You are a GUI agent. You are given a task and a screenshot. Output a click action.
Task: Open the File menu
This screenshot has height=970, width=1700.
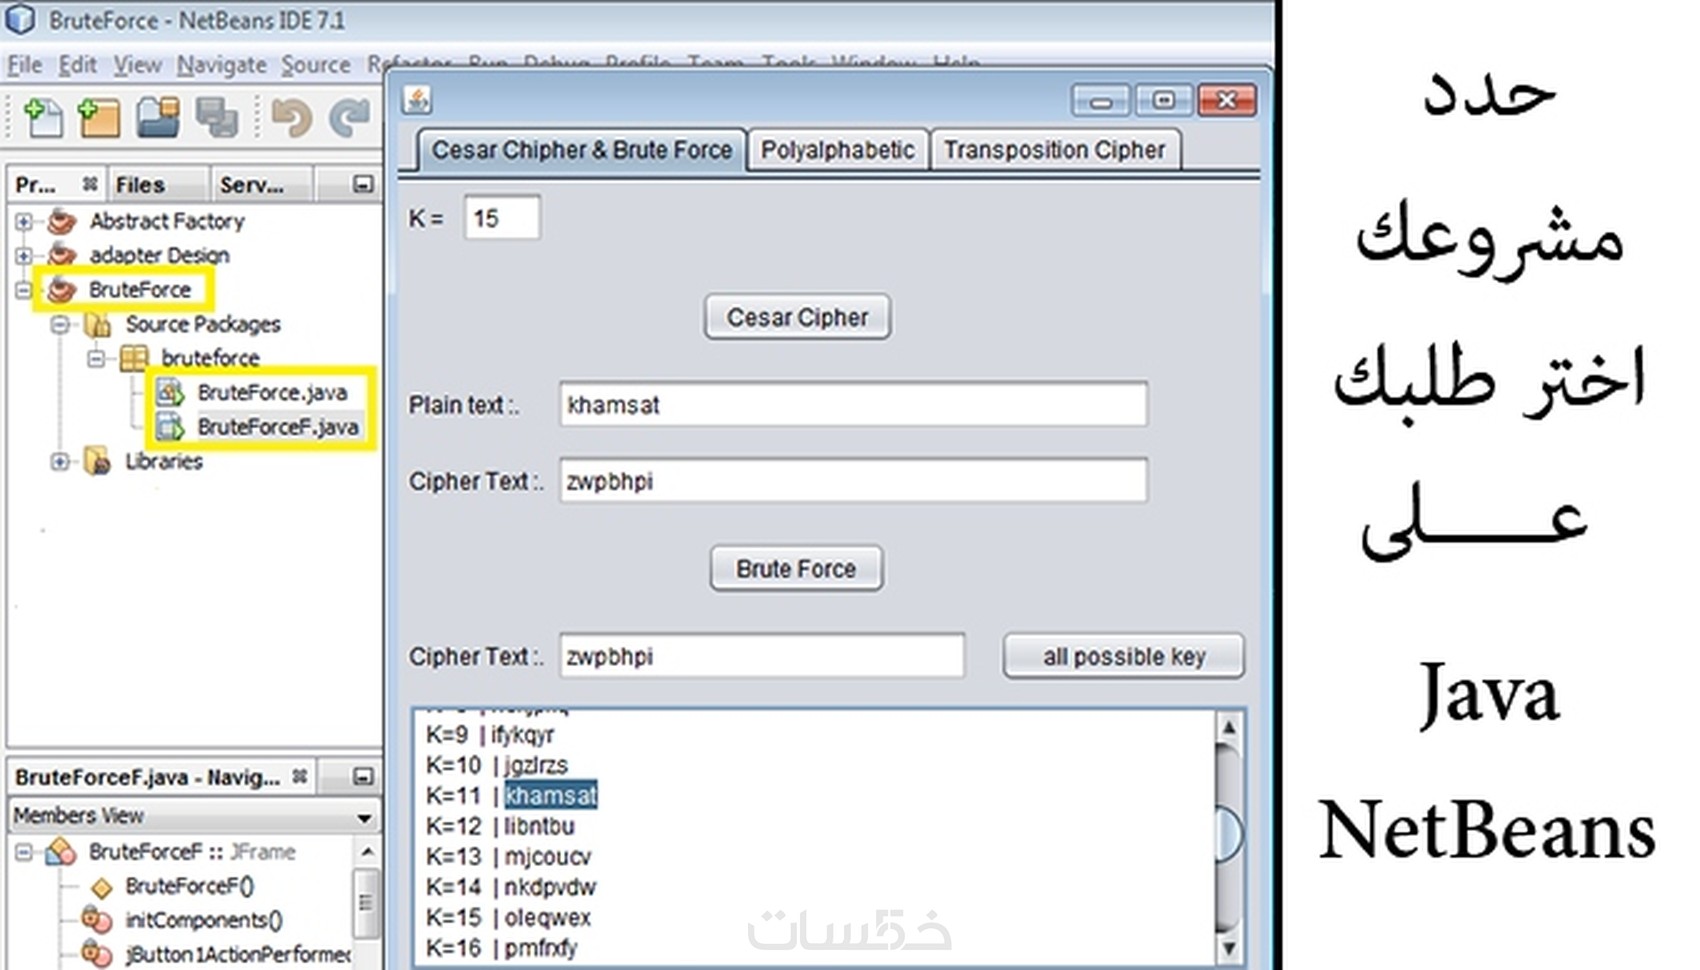[x=25, y=65]
